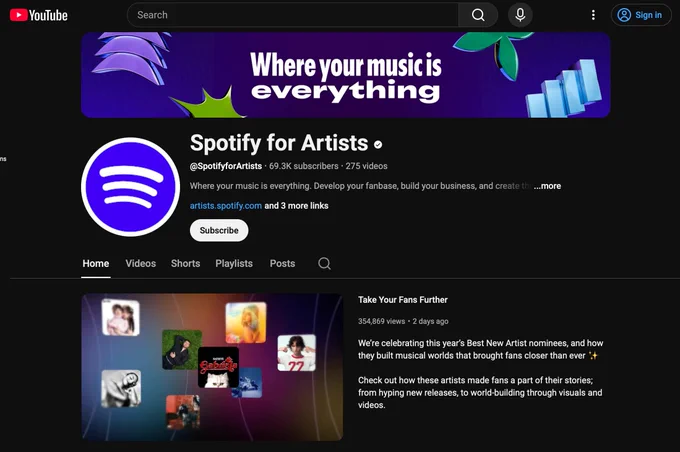
Task: Click the '354,869 views' text
Action: pos(382,321)
